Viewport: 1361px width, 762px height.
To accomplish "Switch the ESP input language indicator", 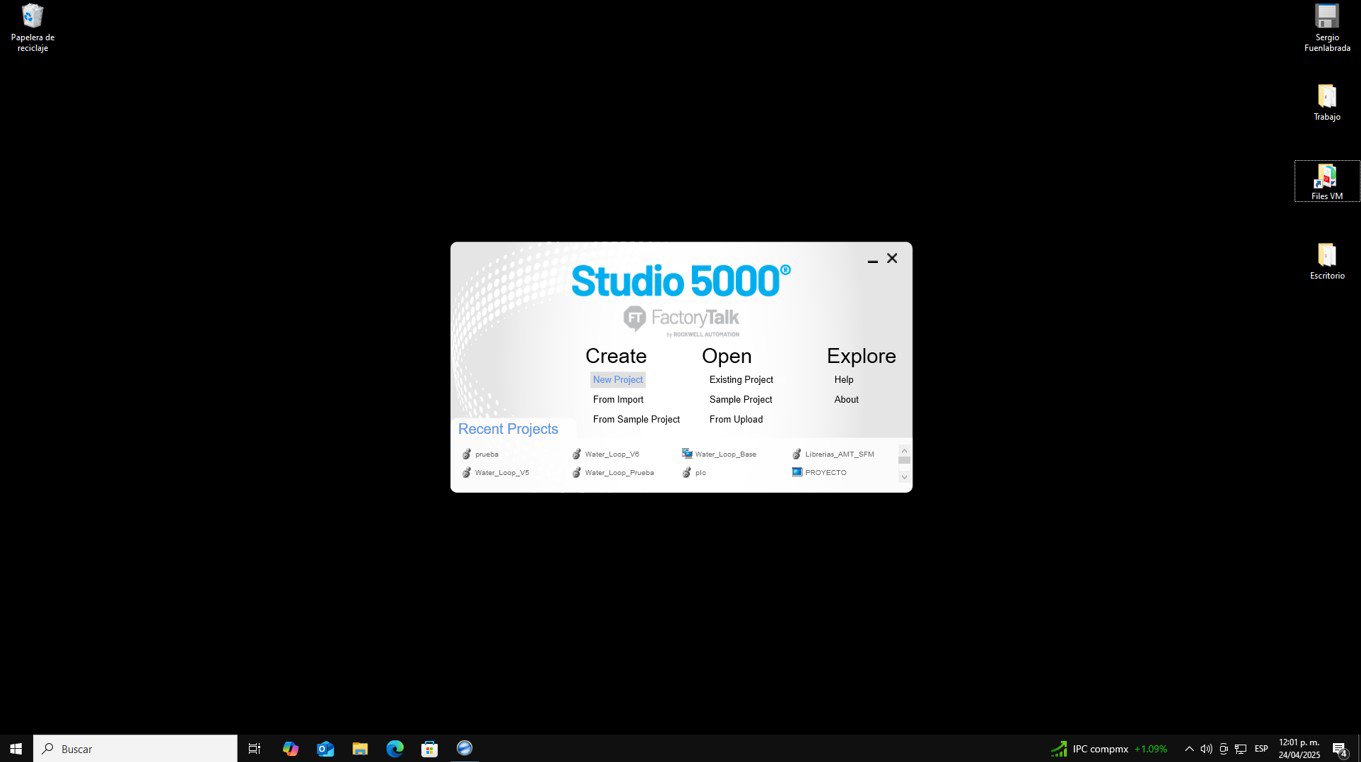I will pos(1261,749).
